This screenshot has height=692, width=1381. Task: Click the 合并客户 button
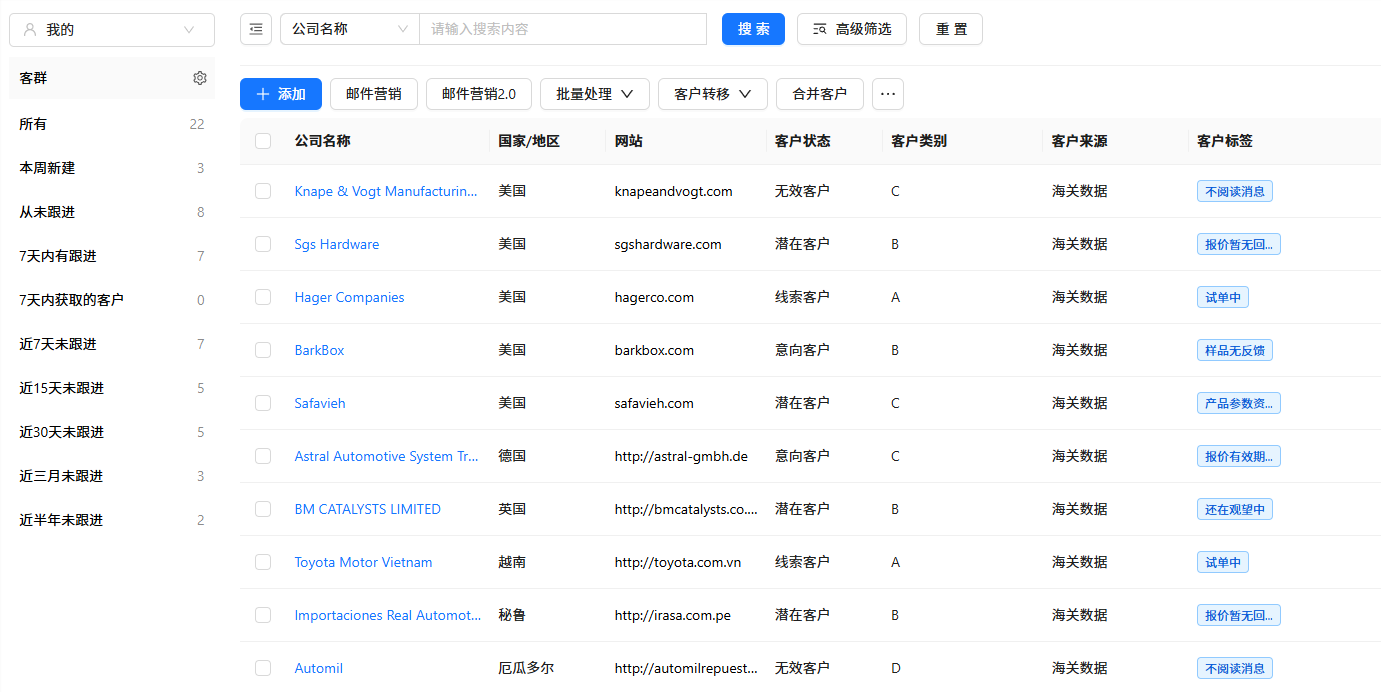click(820, 94)
